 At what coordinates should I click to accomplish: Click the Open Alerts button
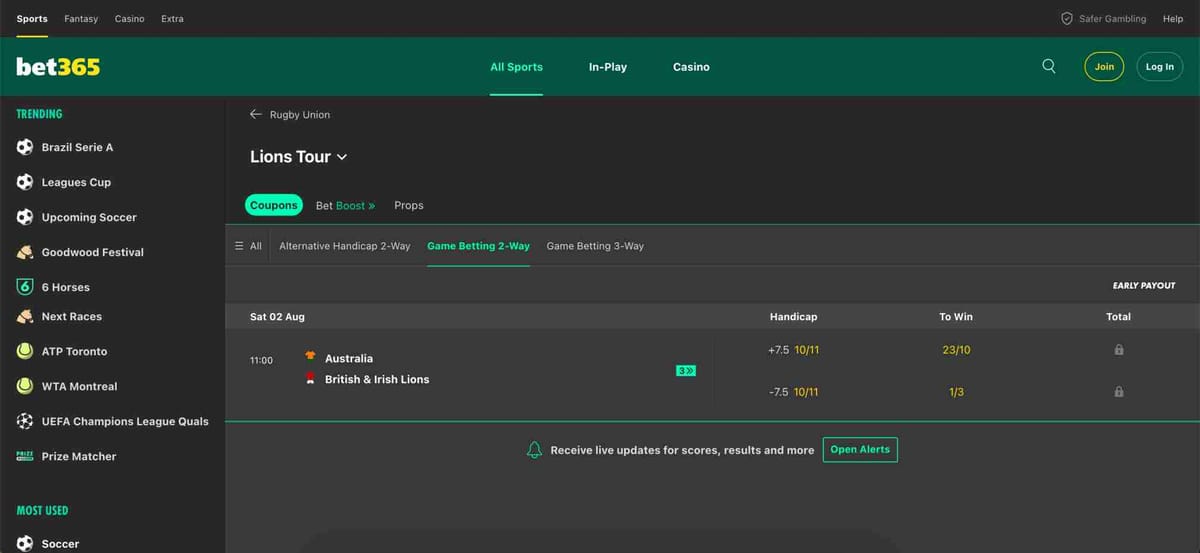click(x=860, y=449)
